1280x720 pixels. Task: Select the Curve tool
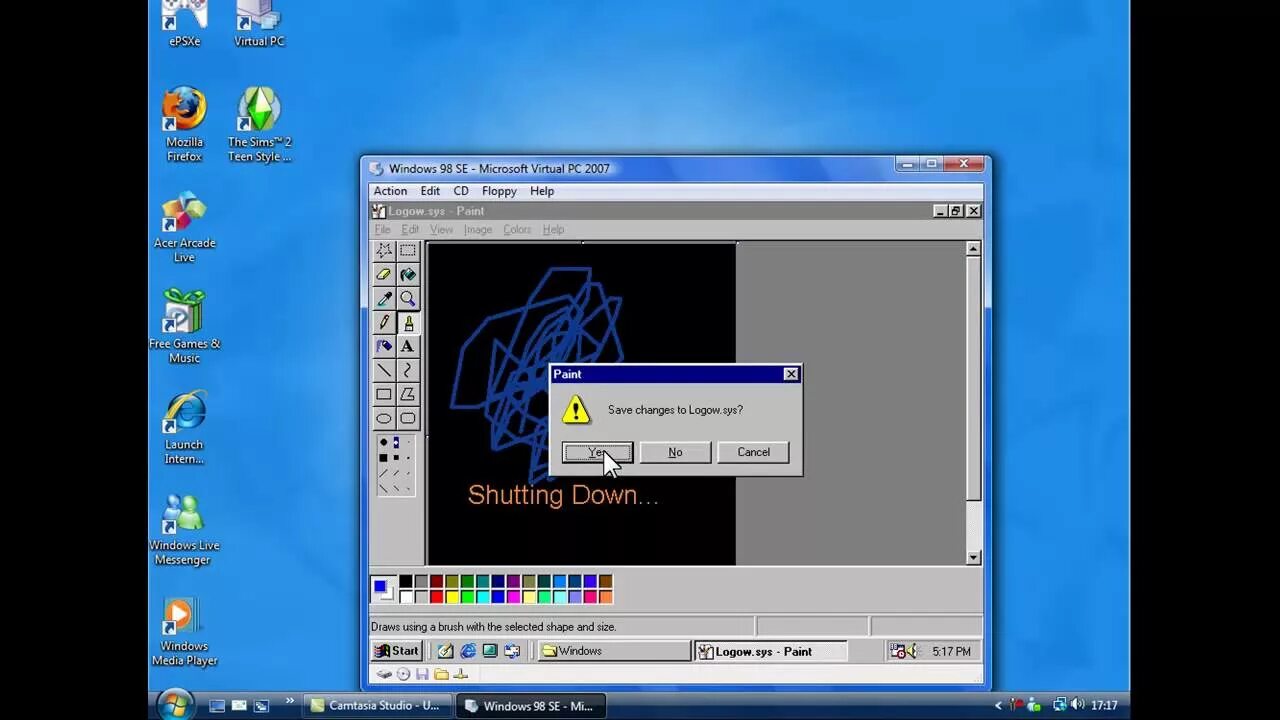(x=408, y=370)
